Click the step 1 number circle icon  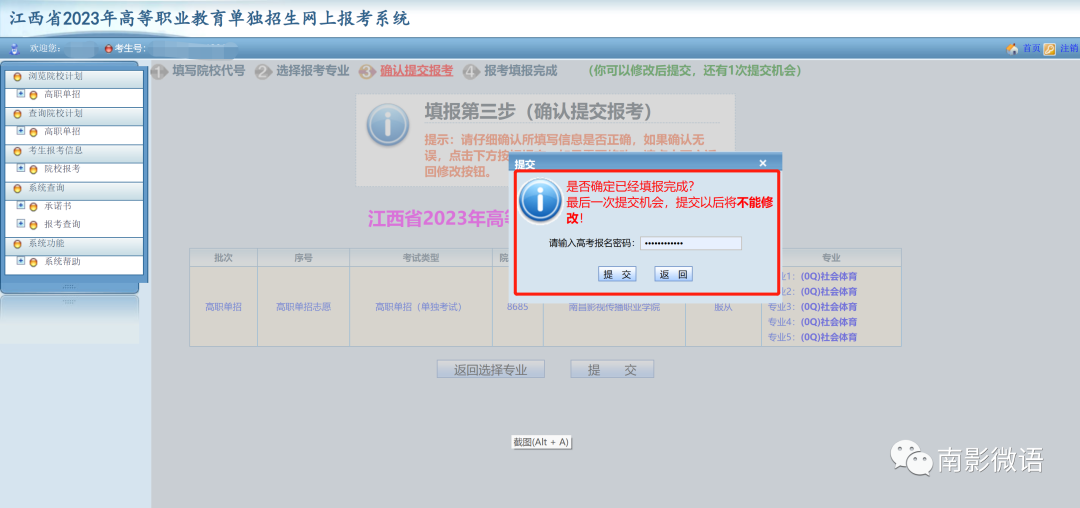[160, 72]
